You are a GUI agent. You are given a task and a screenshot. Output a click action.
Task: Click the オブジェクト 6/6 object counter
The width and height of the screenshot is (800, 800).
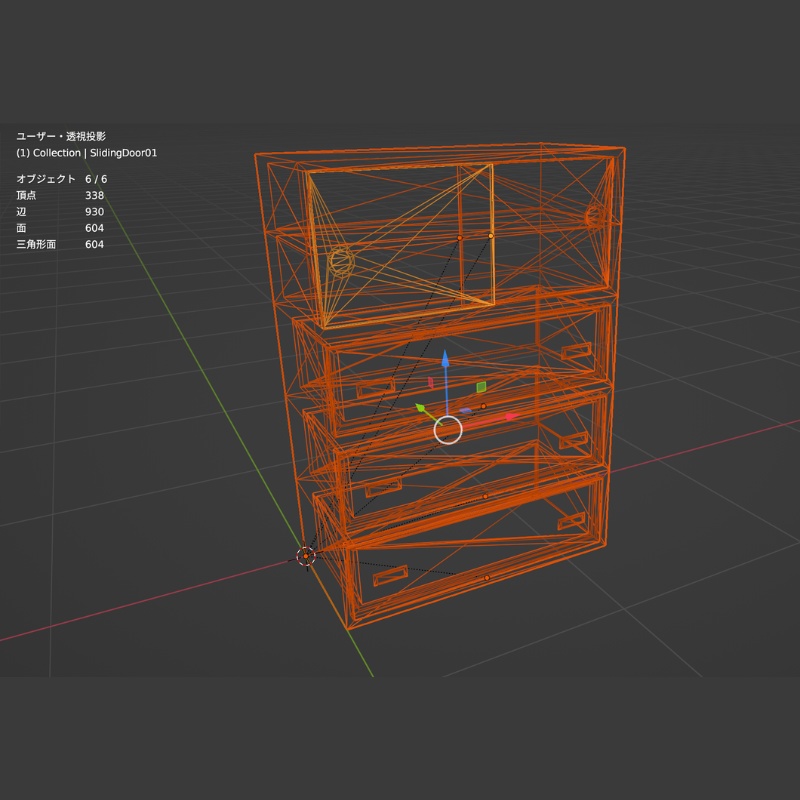[x=60, y=178]
